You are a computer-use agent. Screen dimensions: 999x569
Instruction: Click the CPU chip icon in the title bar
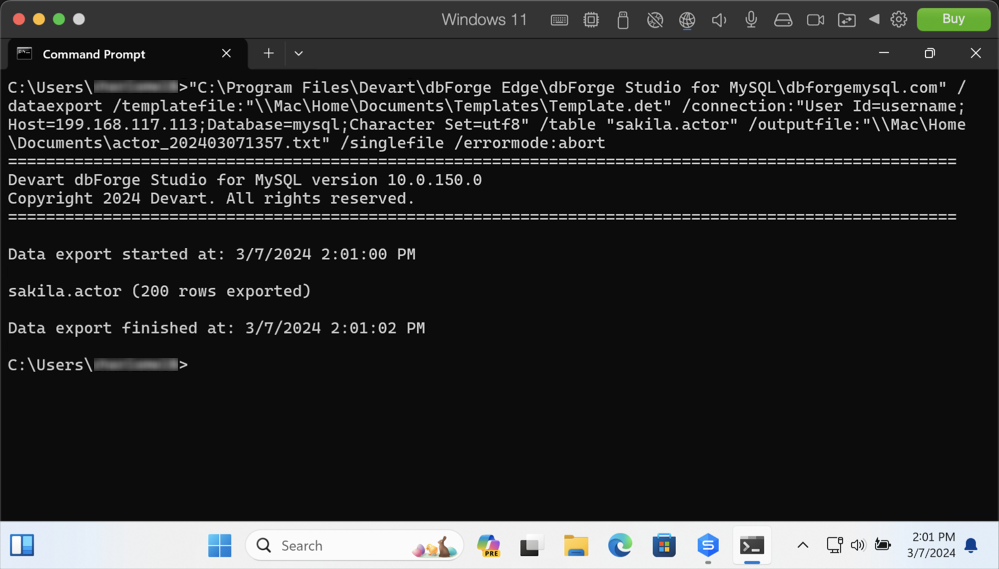591,20
